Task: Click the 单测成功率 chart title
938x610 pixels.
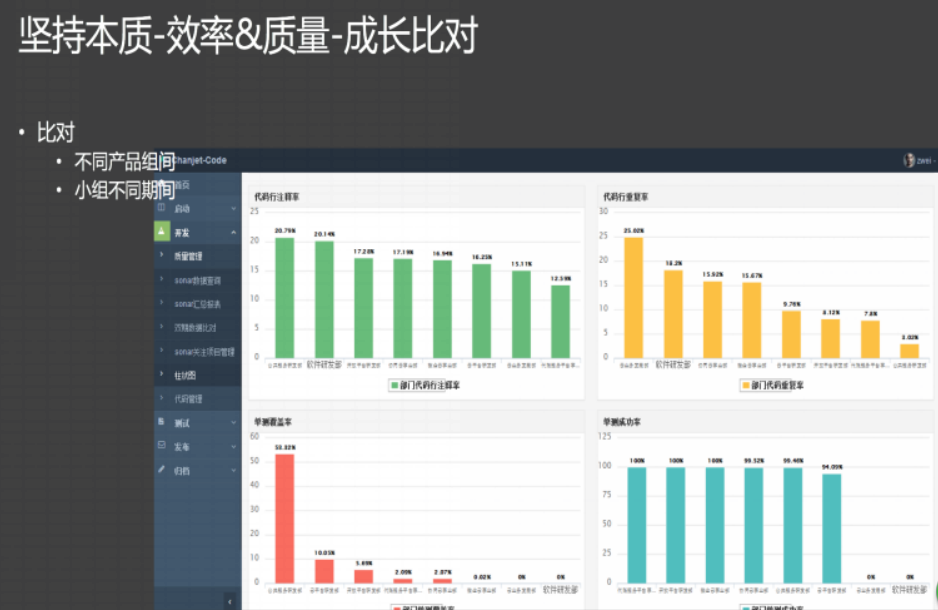Action: (x=622, y=422)
